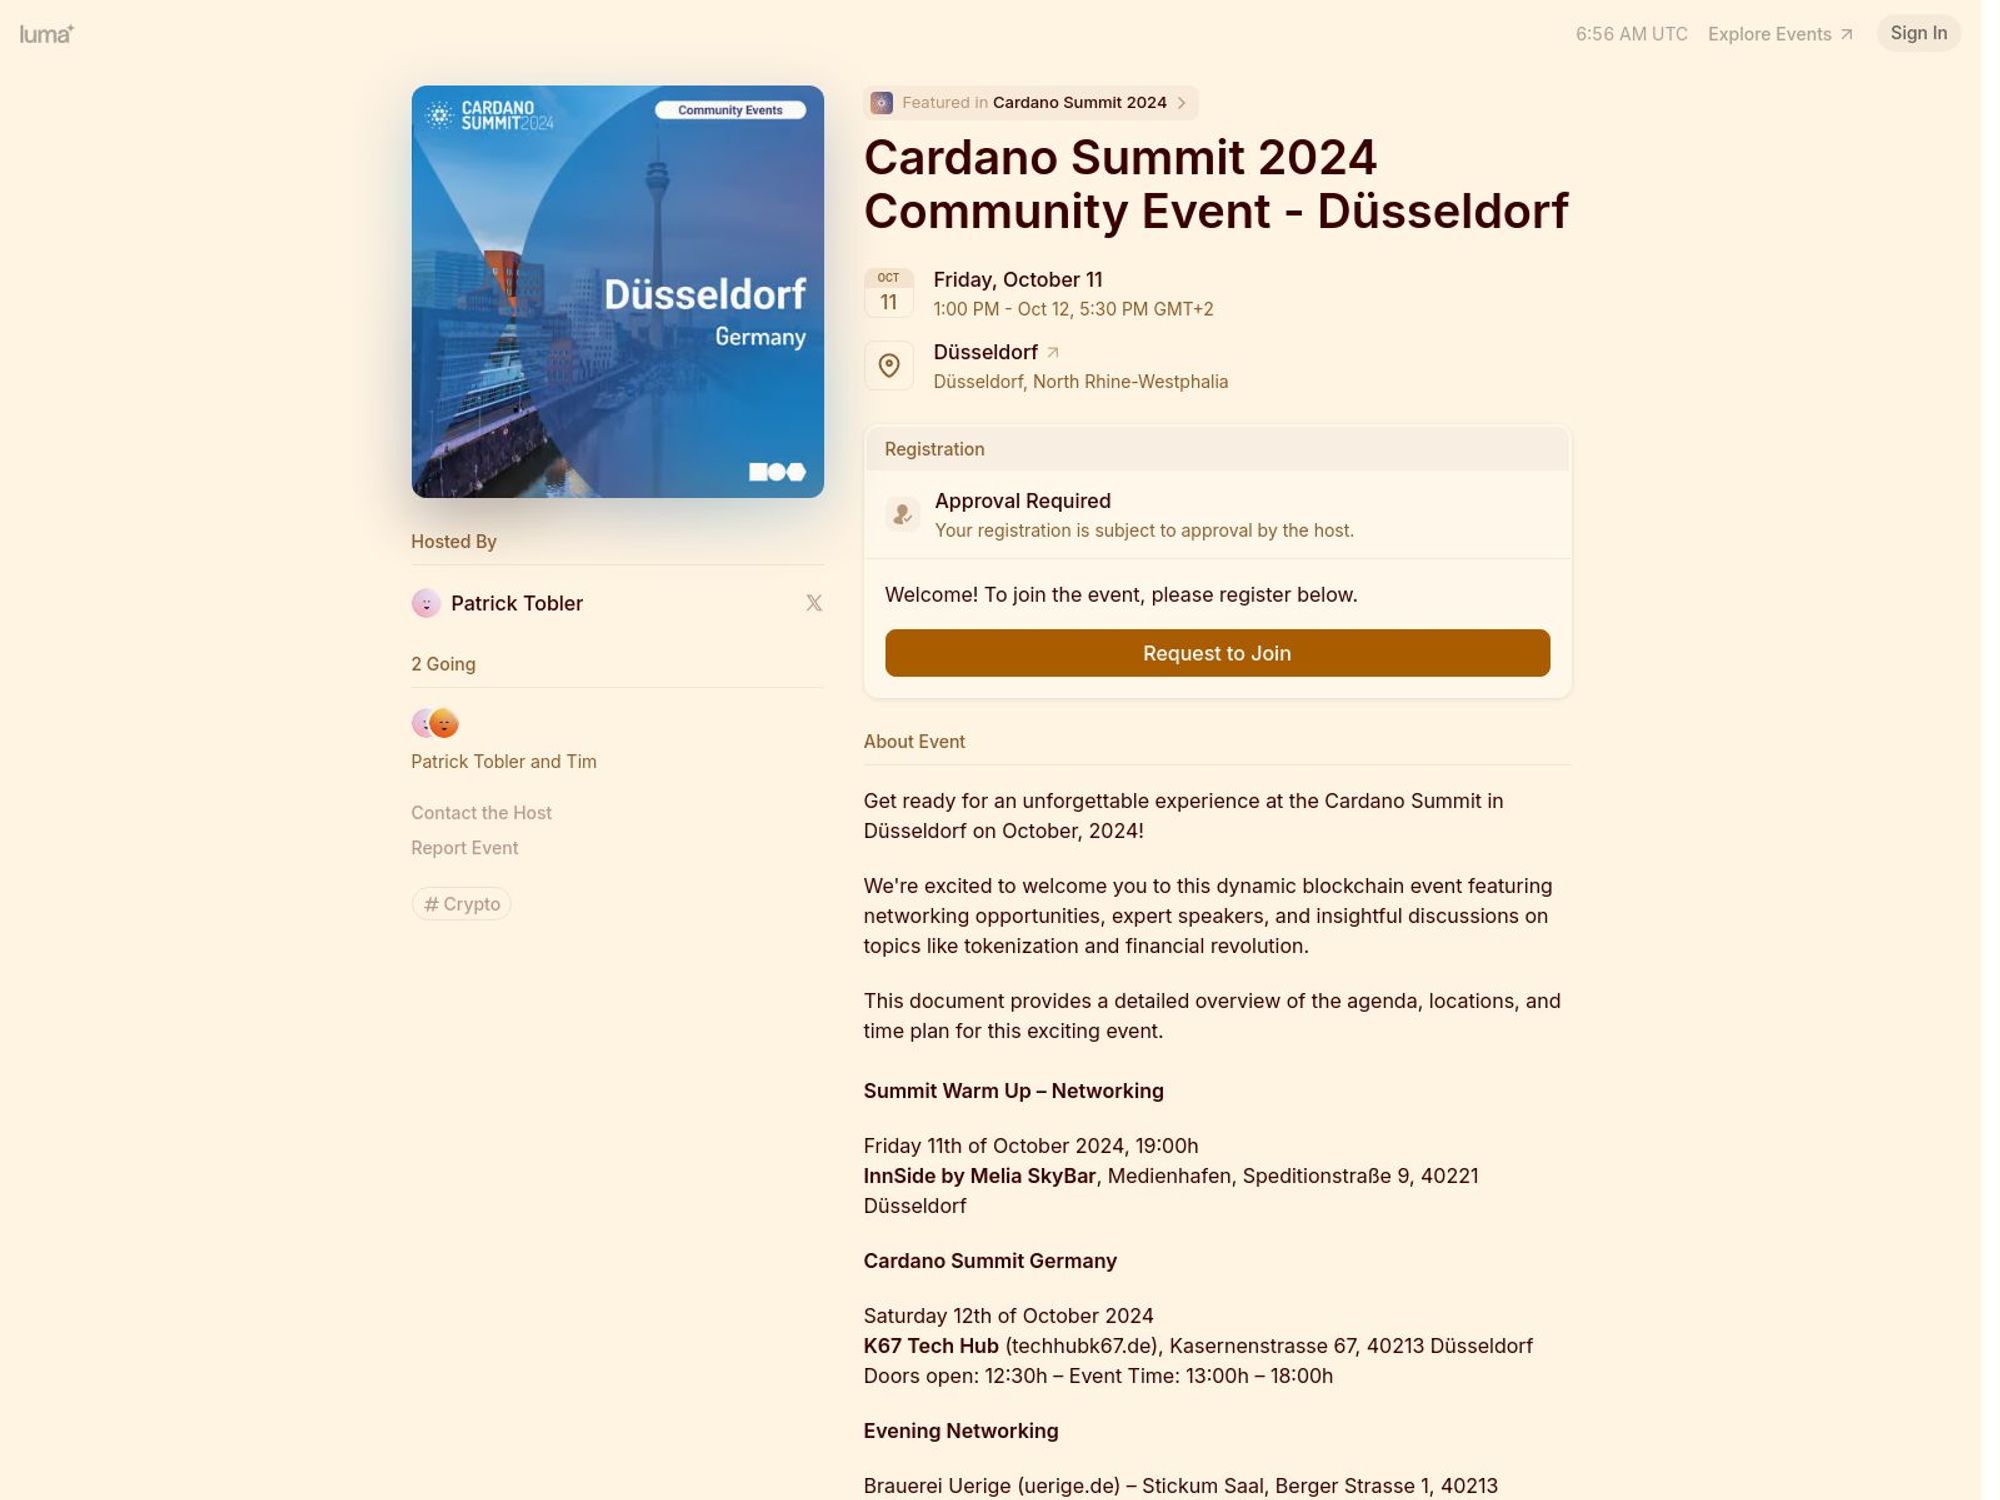Click the Cardano Summit 2024 featured badge icon
The width and height of the screenshot is (2000, 1500).
[x=880, y=101]
